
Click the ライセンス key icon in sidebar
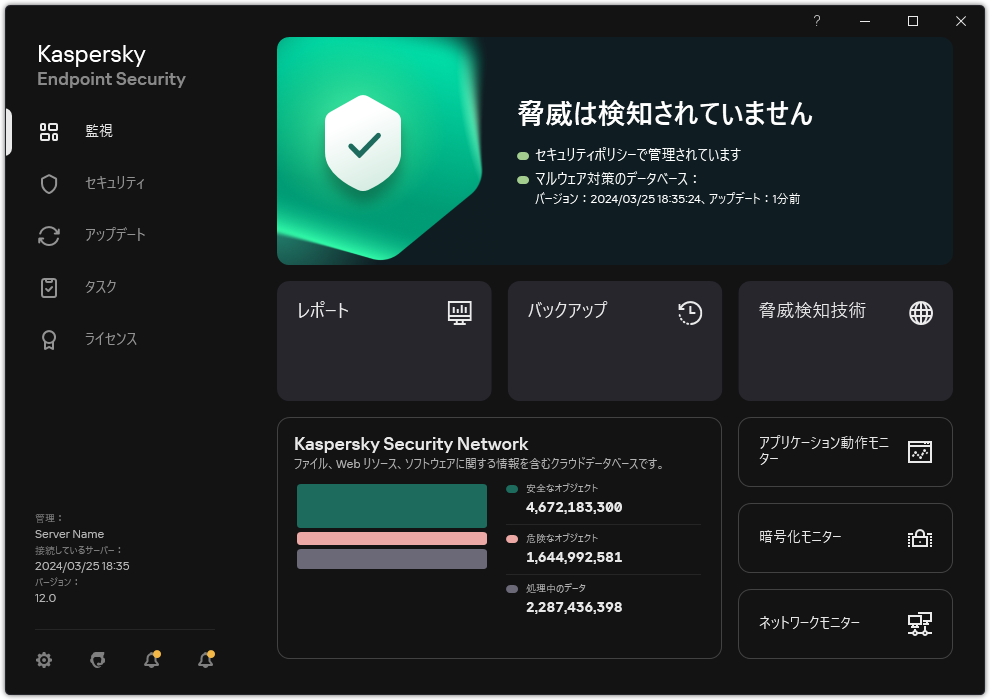49,339
